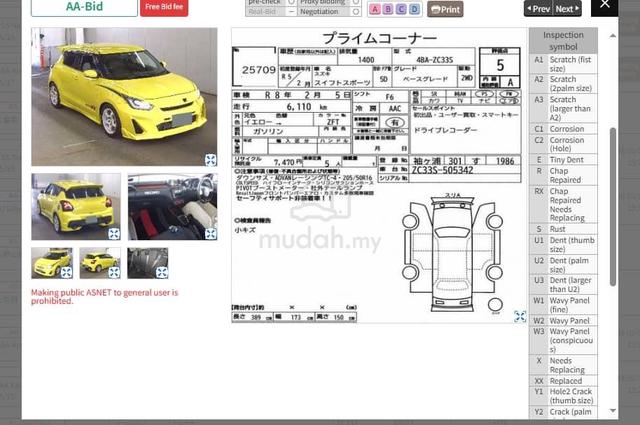
Task: Click the C2 Corrosion (Hole) row
Action: pyautogui.click(x=563, y=144)
